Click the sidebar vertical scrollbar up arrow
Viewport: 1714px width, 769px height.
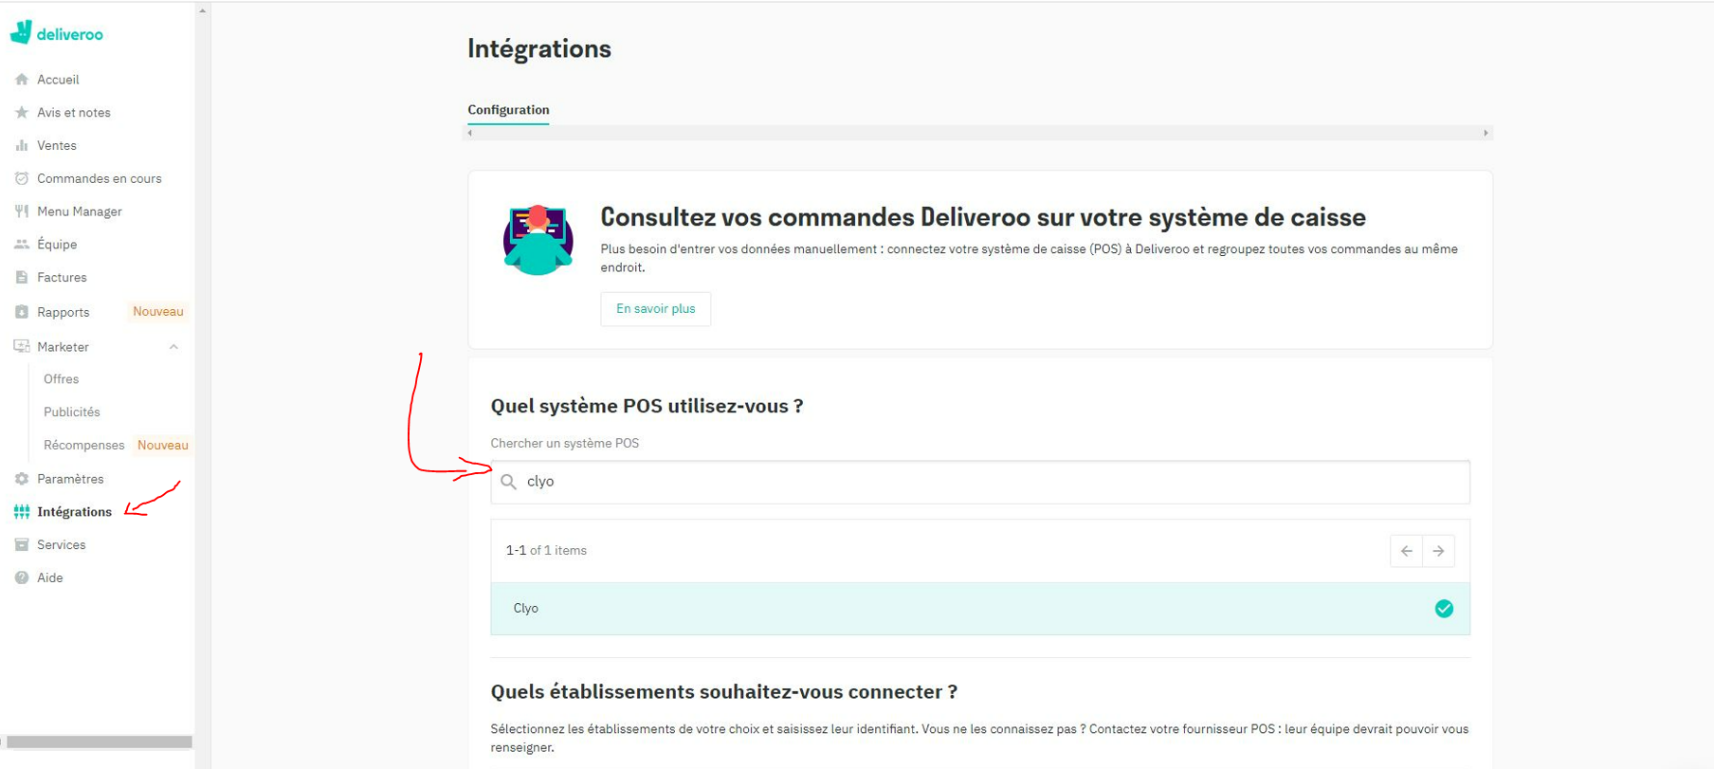[202, 10]
